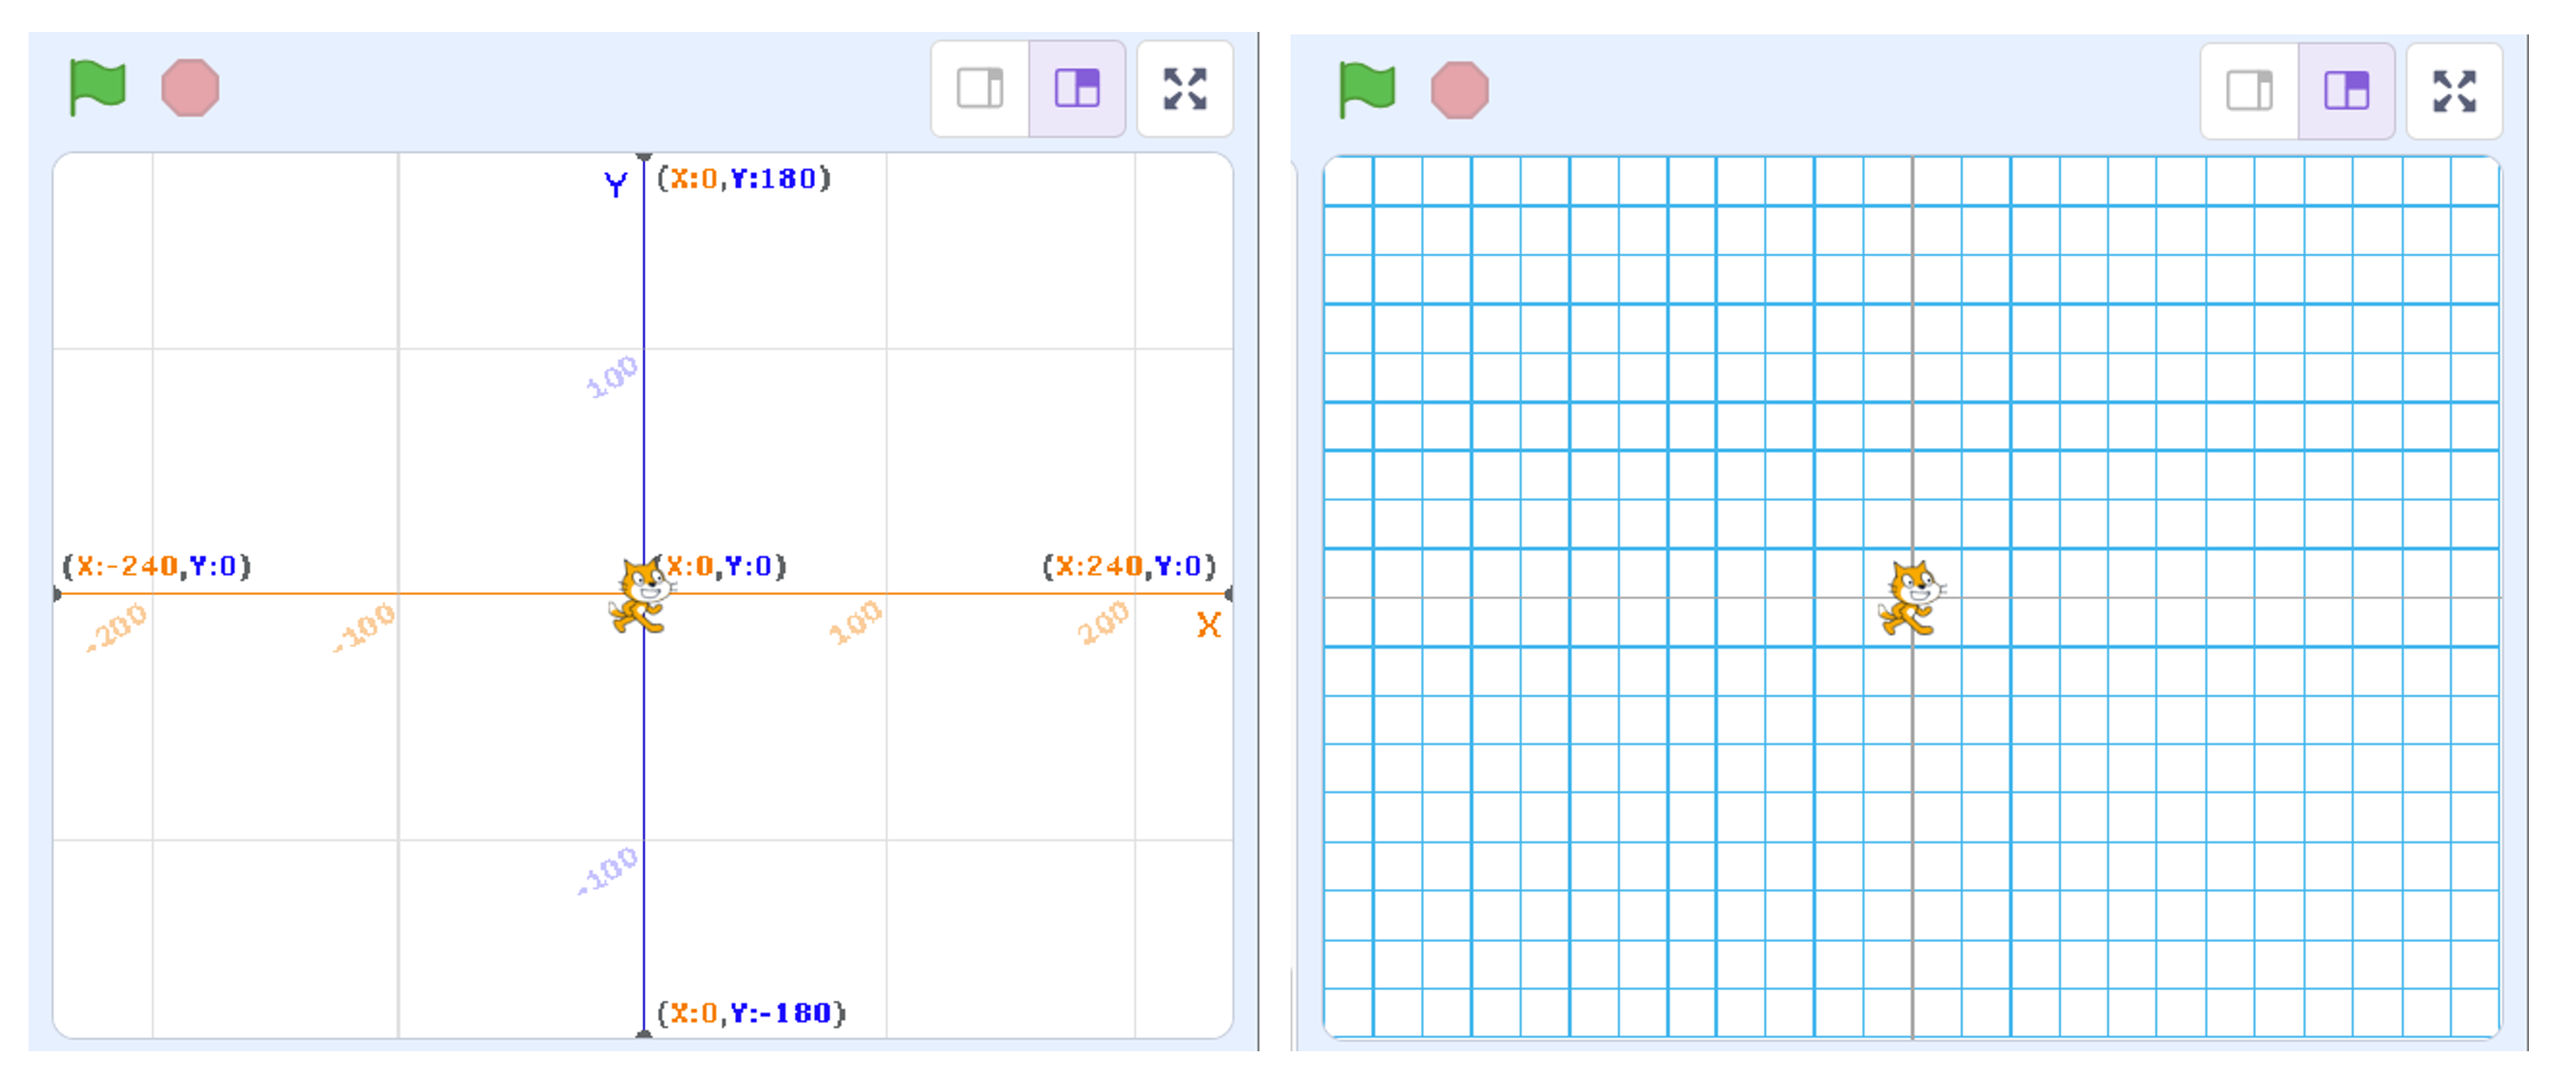Click the green flag on right stage
The width and height of the screenshot is (2576, 1079).
(1366, 90)
